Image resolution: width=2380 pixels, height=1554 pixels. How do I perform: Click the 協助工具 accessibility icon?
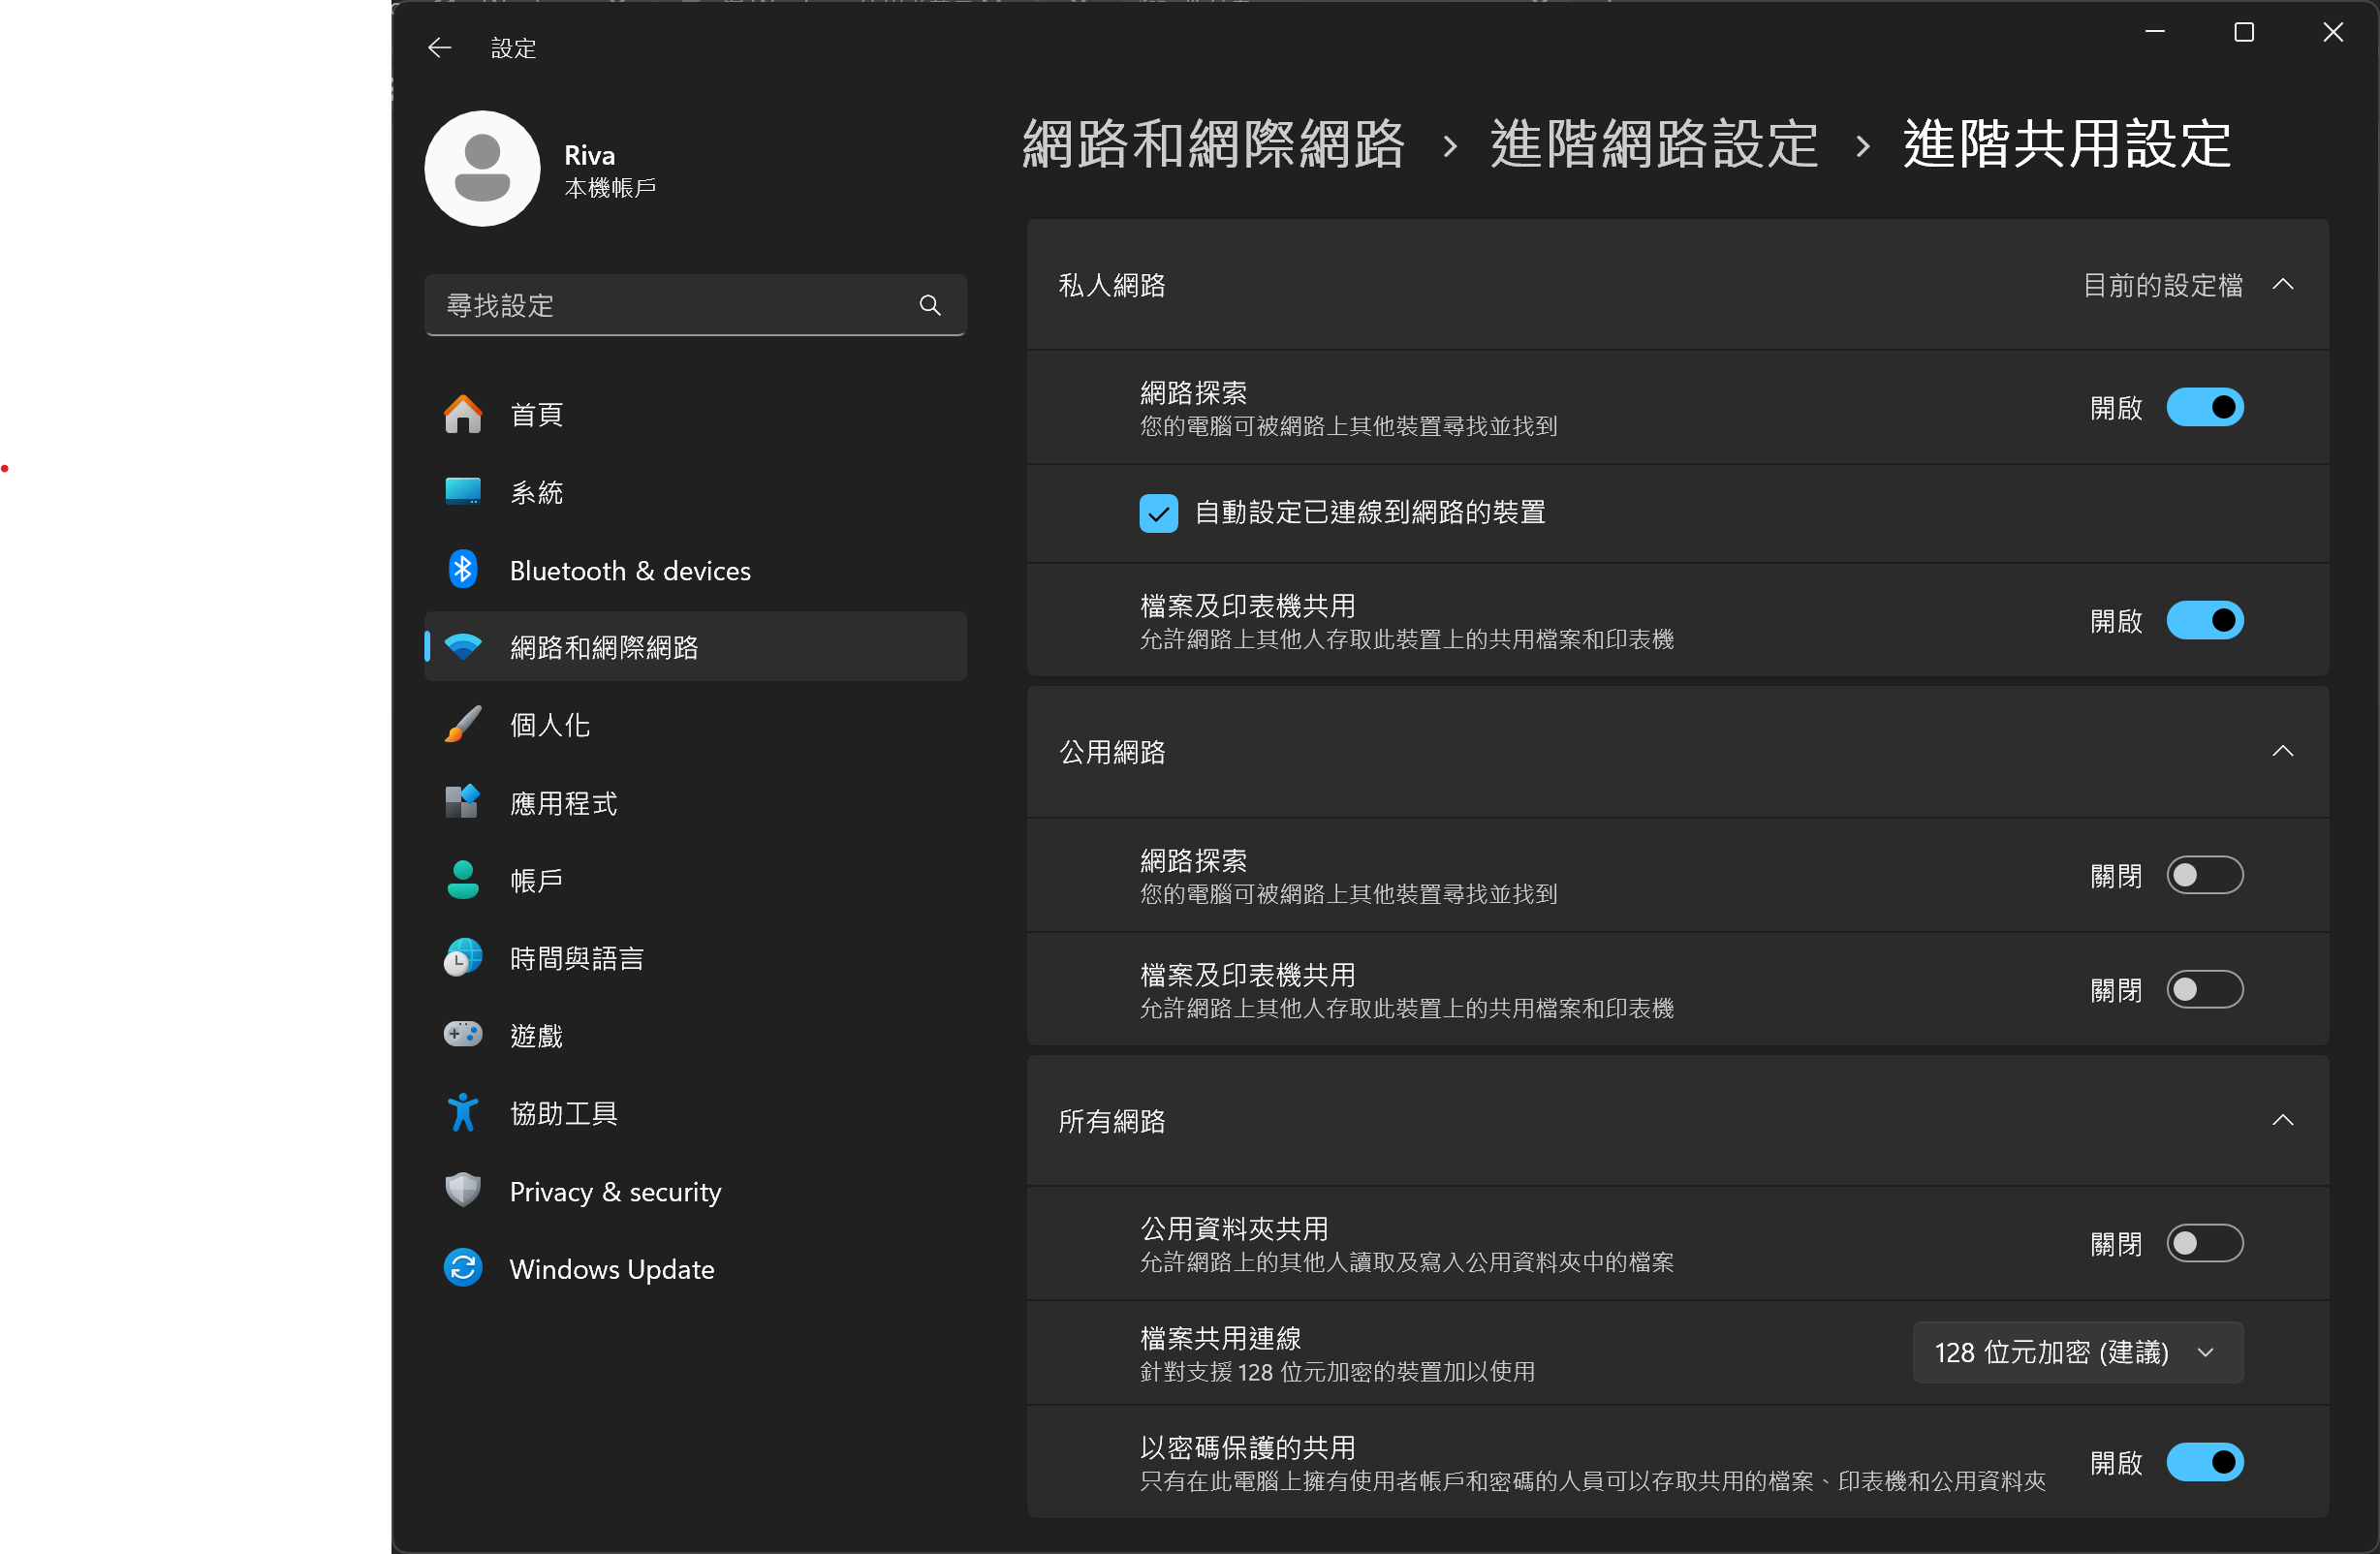click(462, 1113)
